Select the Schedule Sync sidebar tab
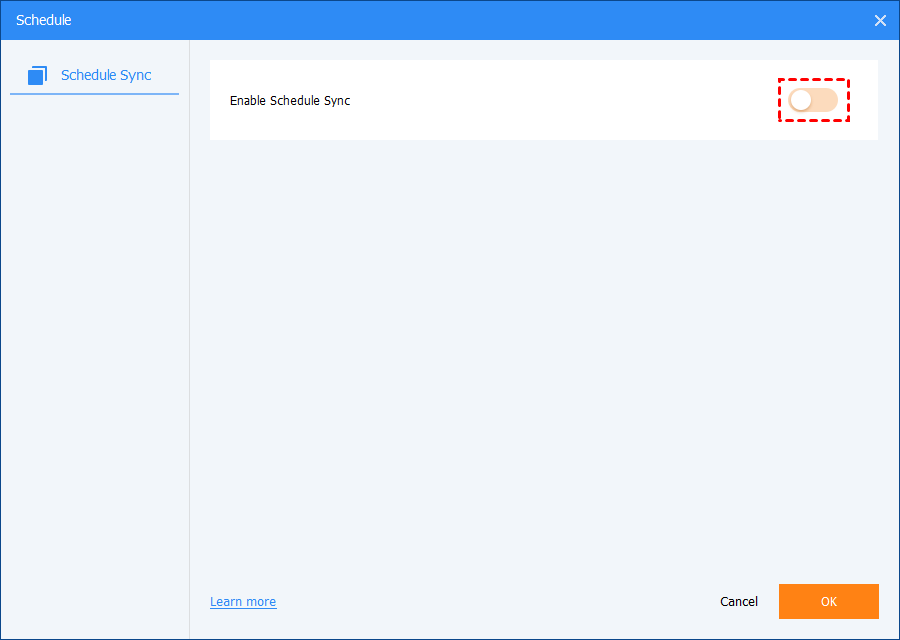The width and height of the screenshot is (900, 640). (x=94, y=75)
